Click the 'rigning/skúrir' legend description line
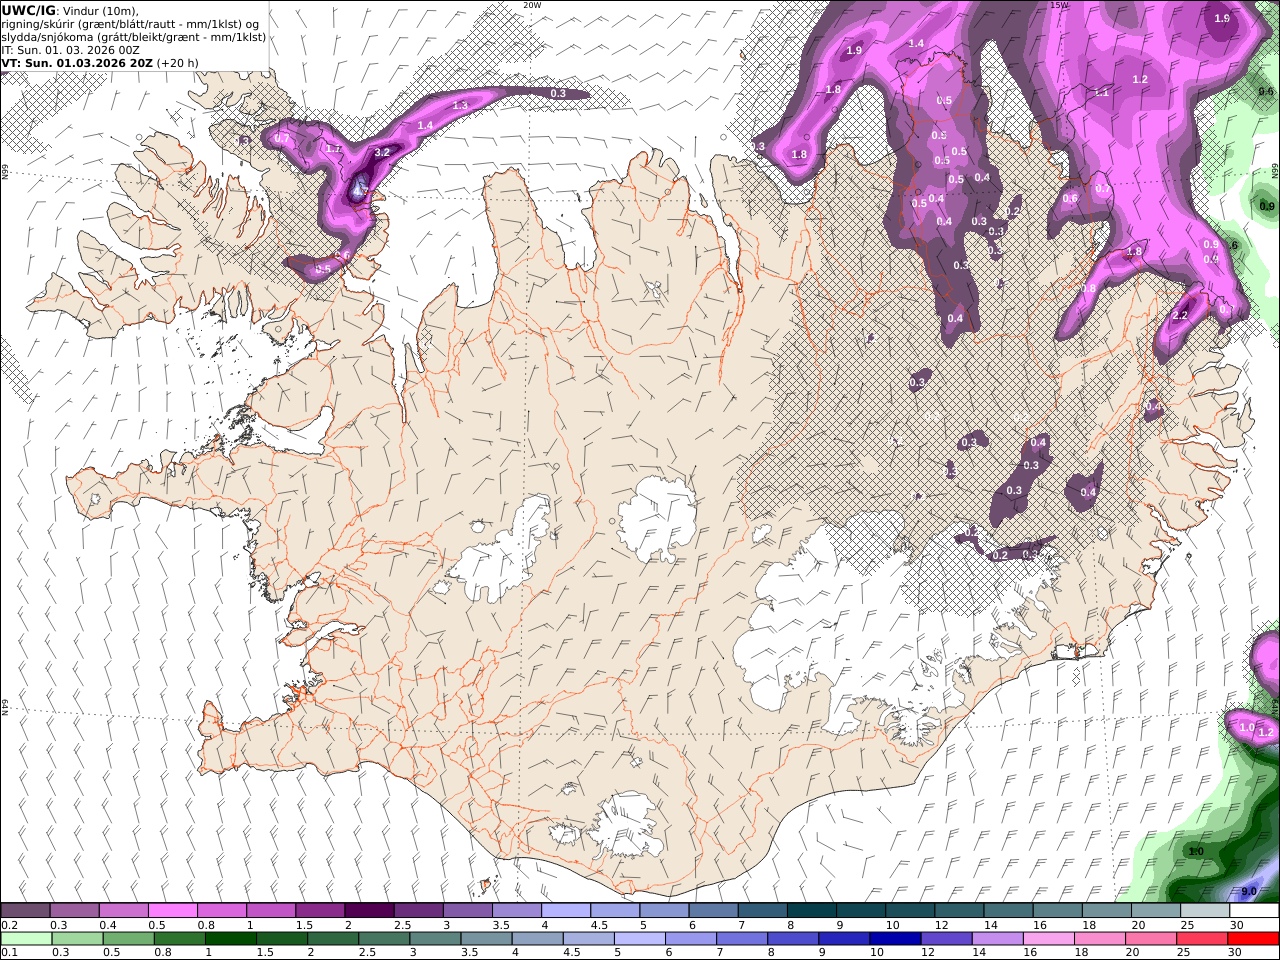Screen dimensions: 1280x960 tap(129, 24)
